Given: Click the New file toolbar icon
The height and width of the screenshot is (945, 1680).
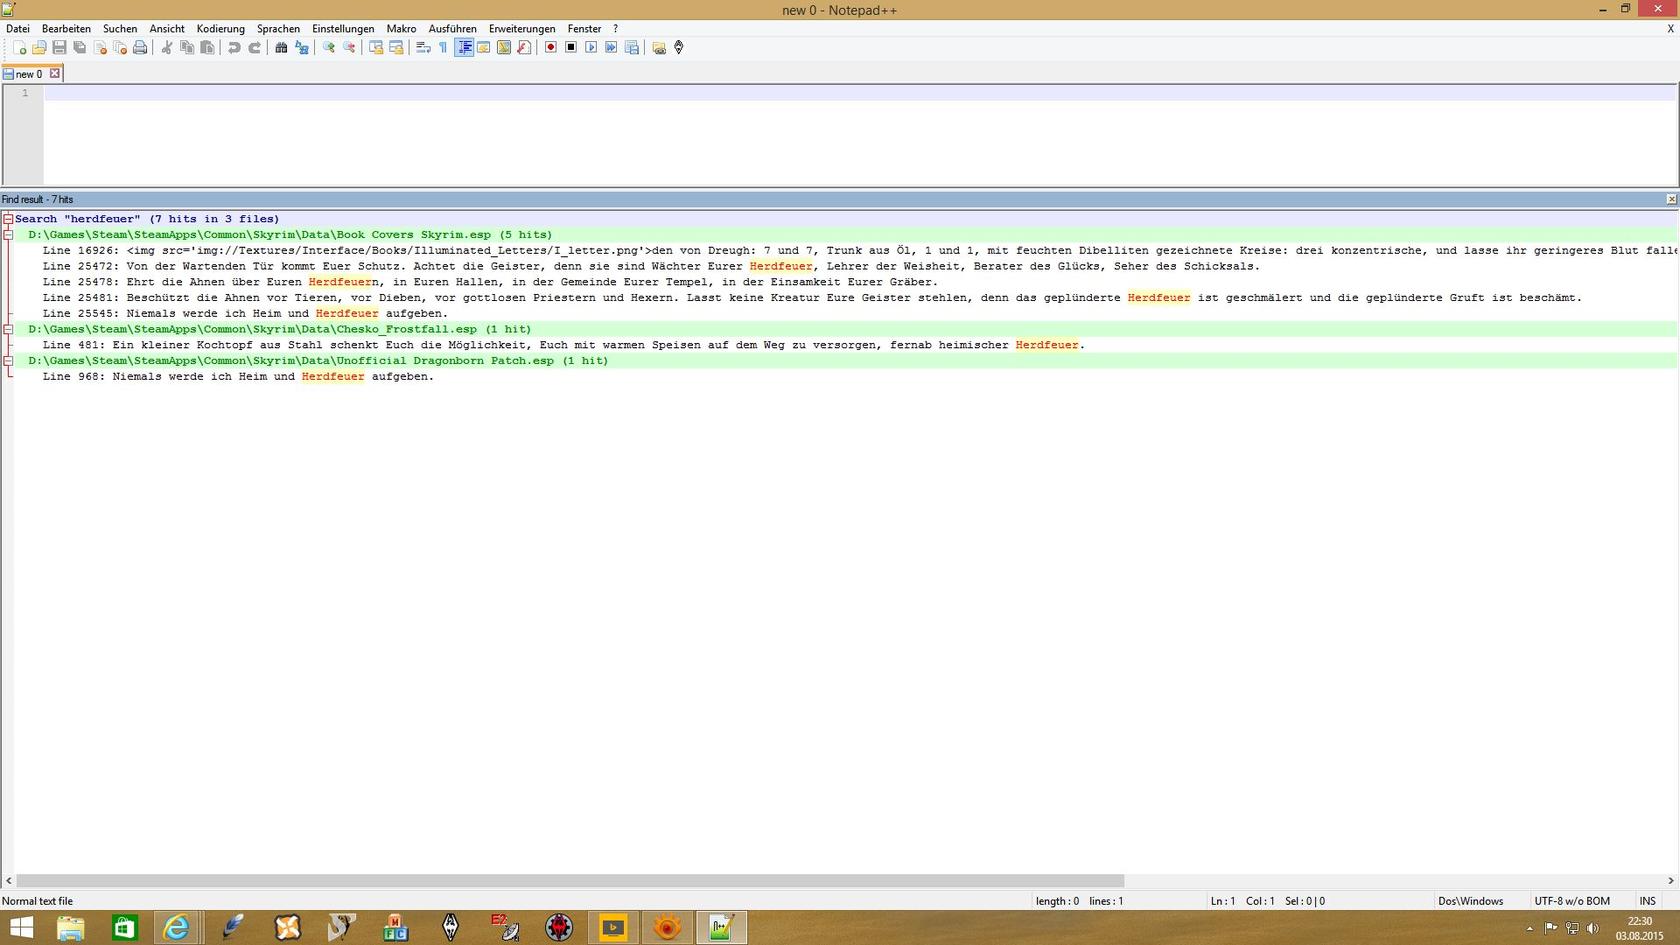Looking at the screenshot, I should (x=19, y=48).
